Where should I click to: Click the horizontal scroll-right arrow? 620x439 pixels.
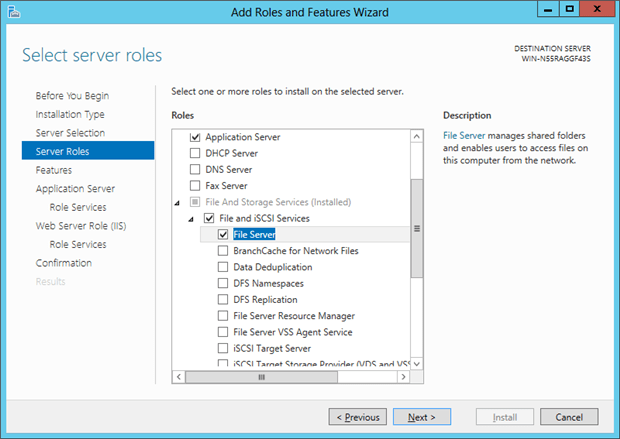[403, 377]
